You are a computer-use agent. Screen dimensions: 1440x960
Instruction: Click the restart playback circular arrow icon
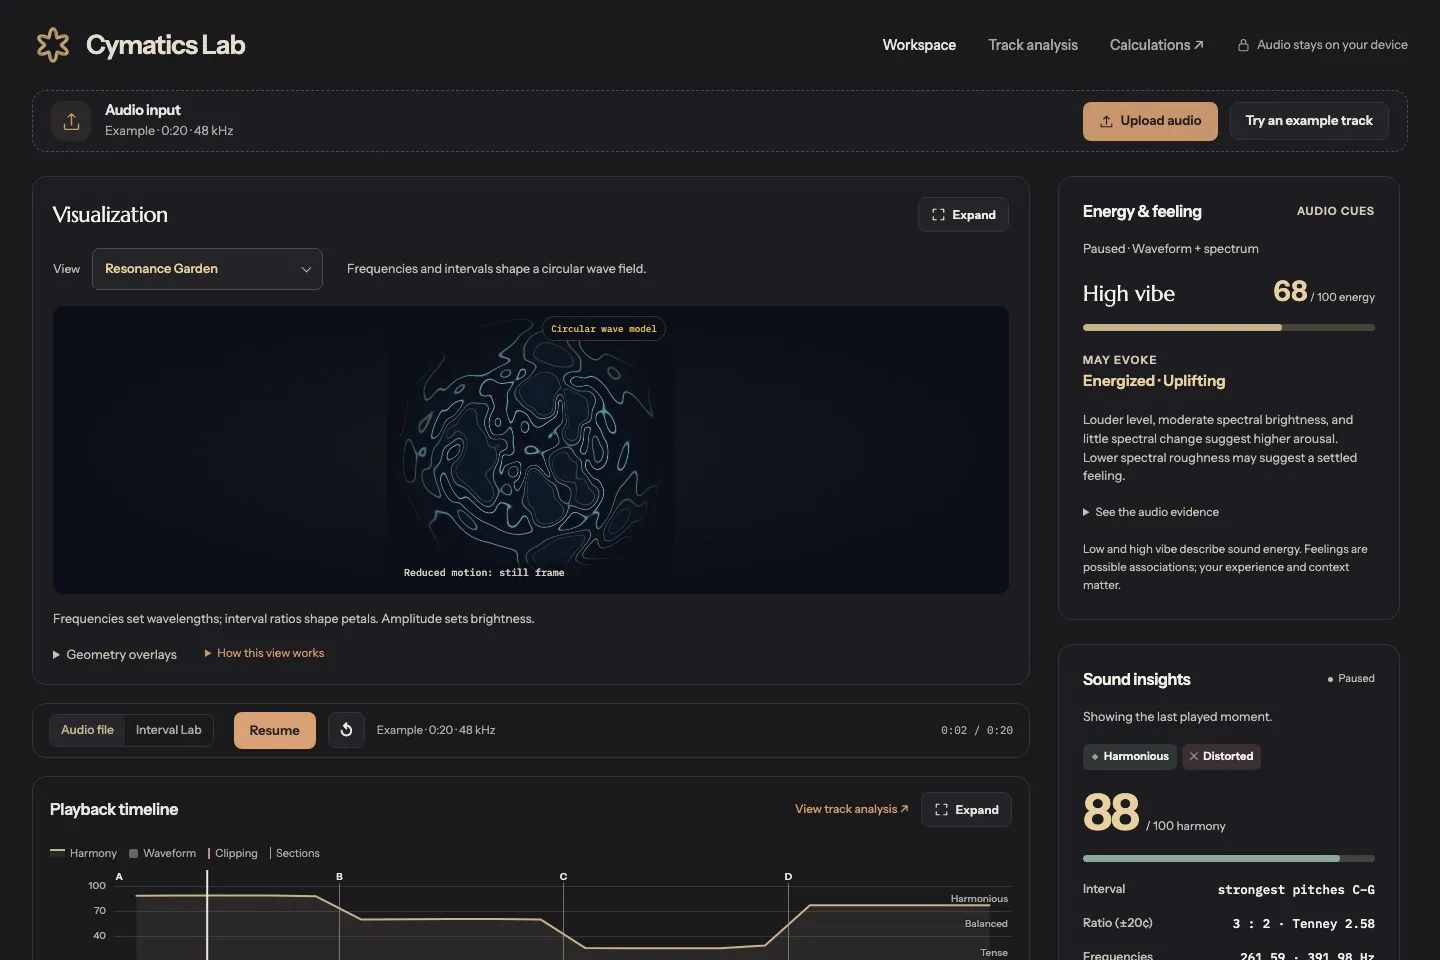coord(346,730)
